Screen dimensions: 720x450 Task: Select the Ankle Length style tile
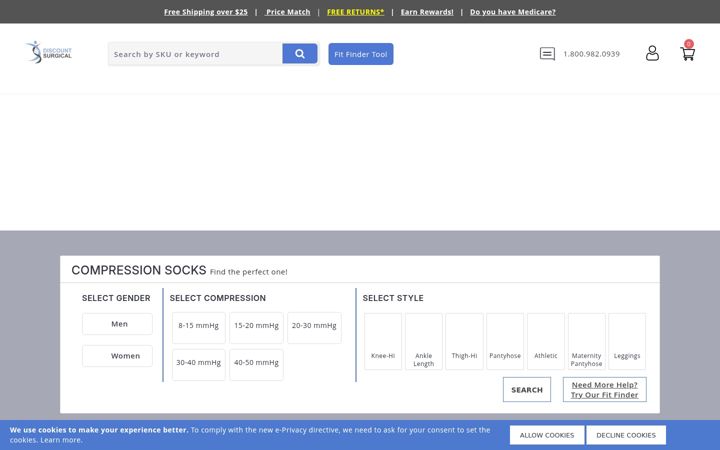[423, 341]
